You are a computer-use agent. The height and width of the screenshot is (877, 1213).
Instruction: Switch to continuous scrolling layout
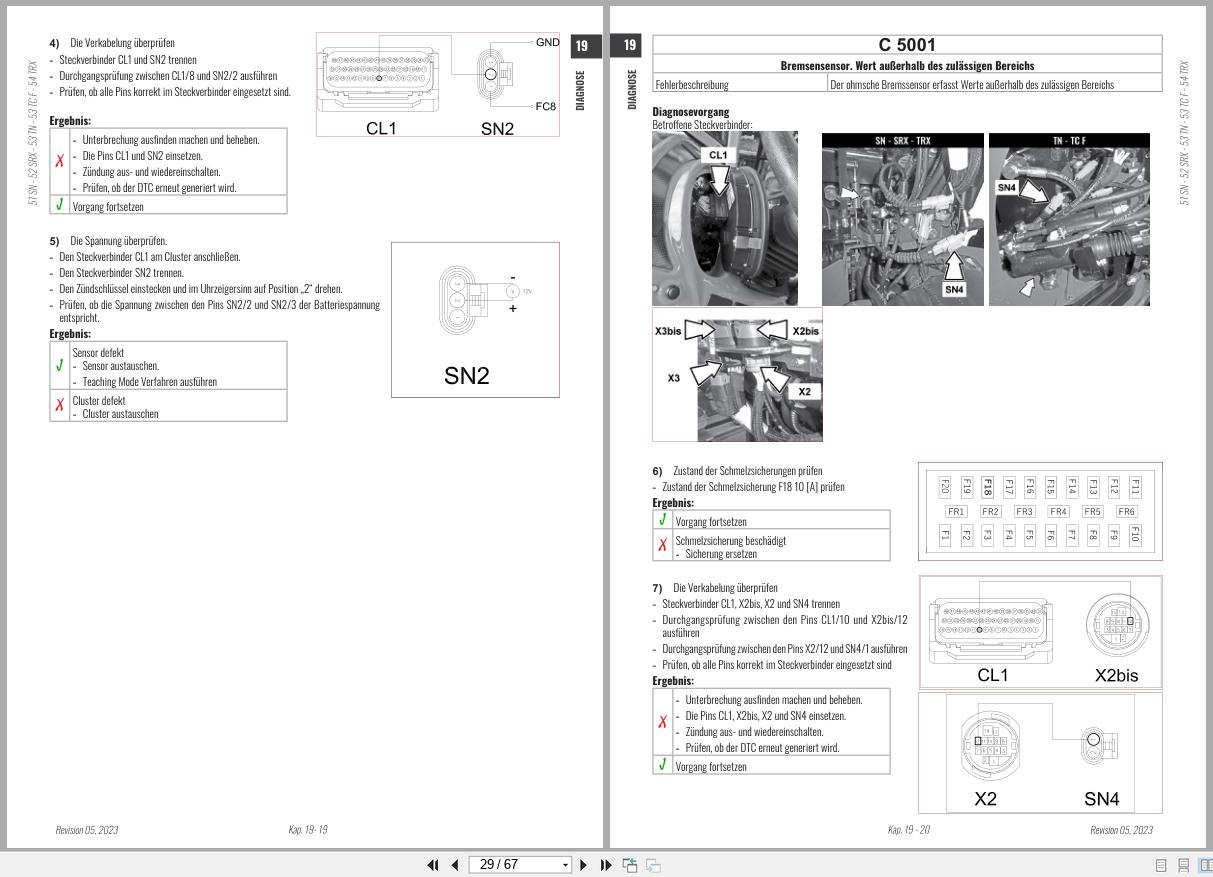1184,865
